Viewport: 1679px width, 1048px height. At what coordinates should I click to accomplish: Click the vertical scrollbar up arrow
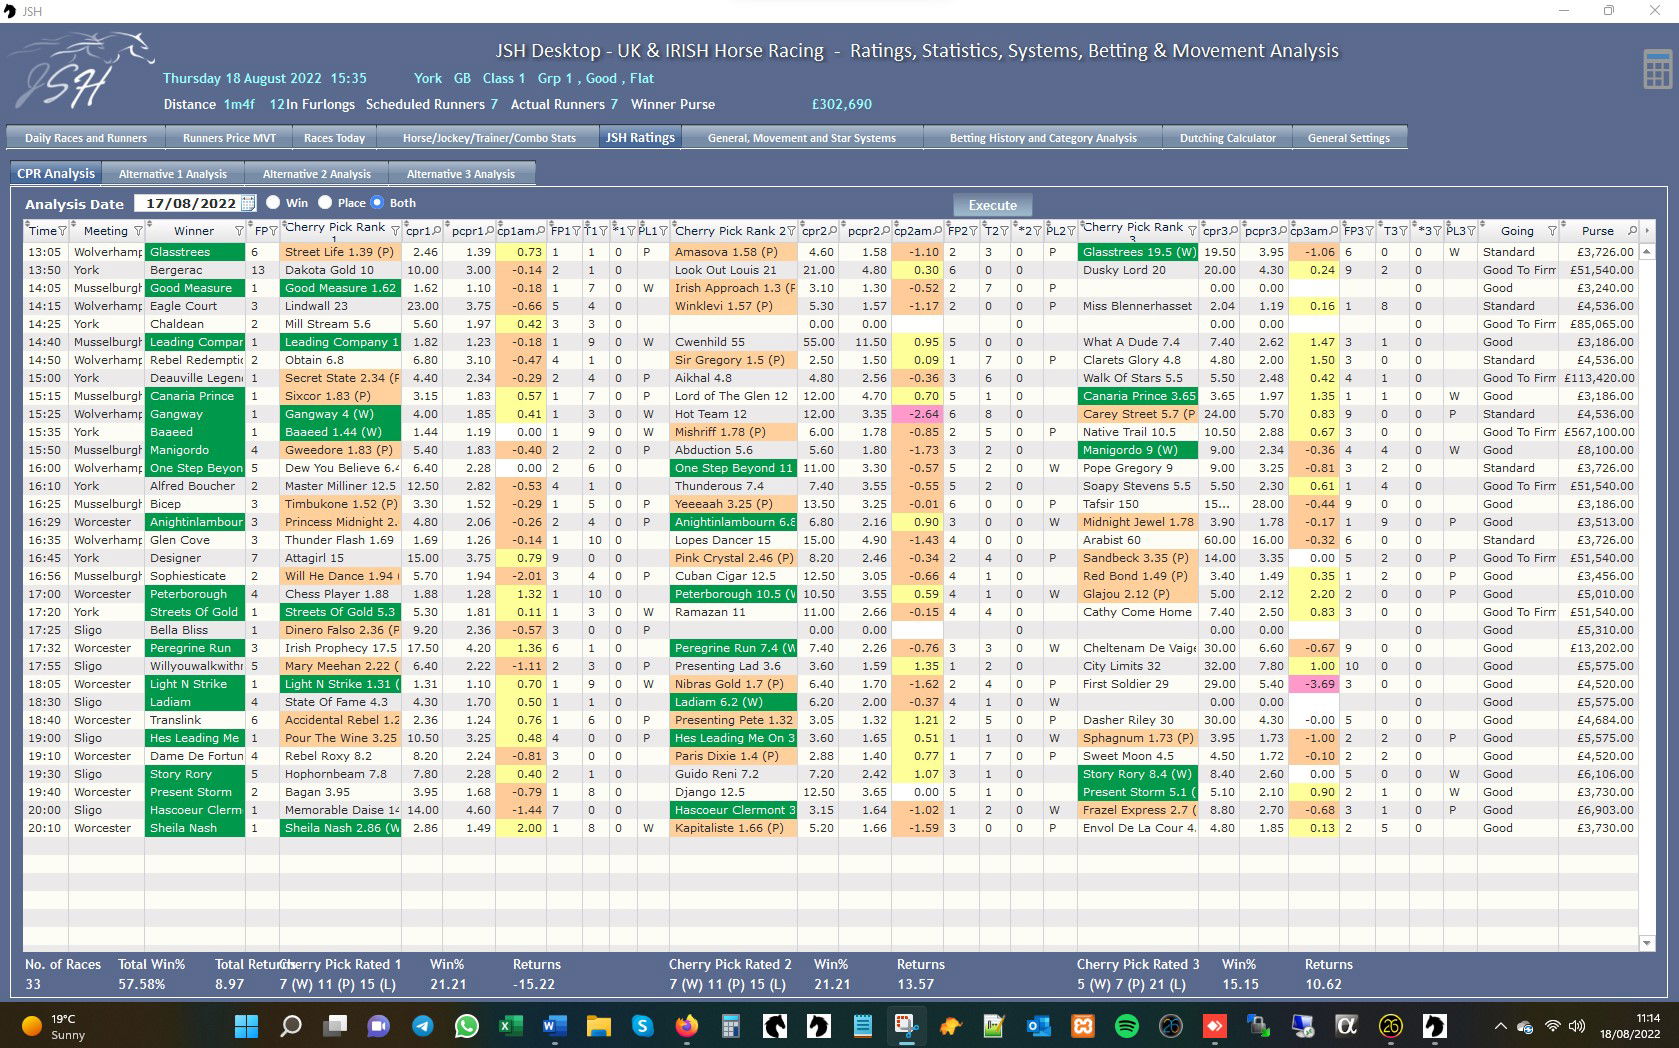click(1647, 252)
